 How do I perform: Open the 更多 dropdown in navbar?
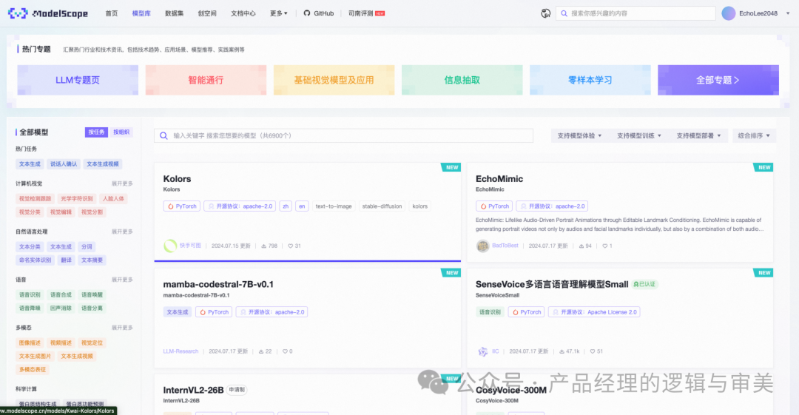pyautogui.click(x=278, y=13)
